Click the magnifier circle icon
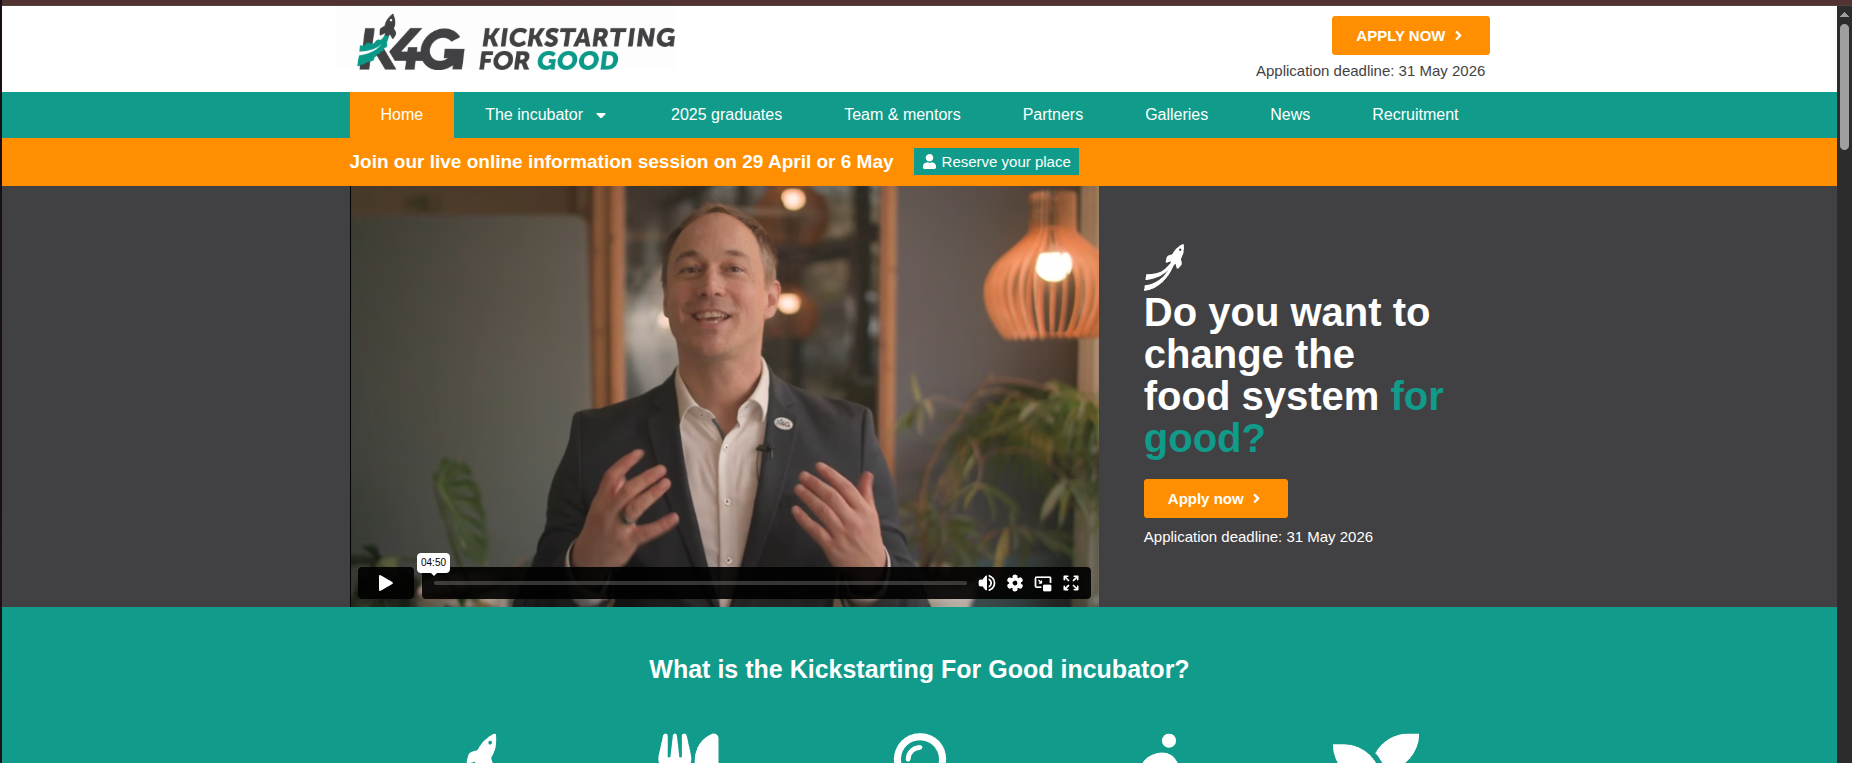Viewport: 1852px width, 763px height. (x=920, y=749)
